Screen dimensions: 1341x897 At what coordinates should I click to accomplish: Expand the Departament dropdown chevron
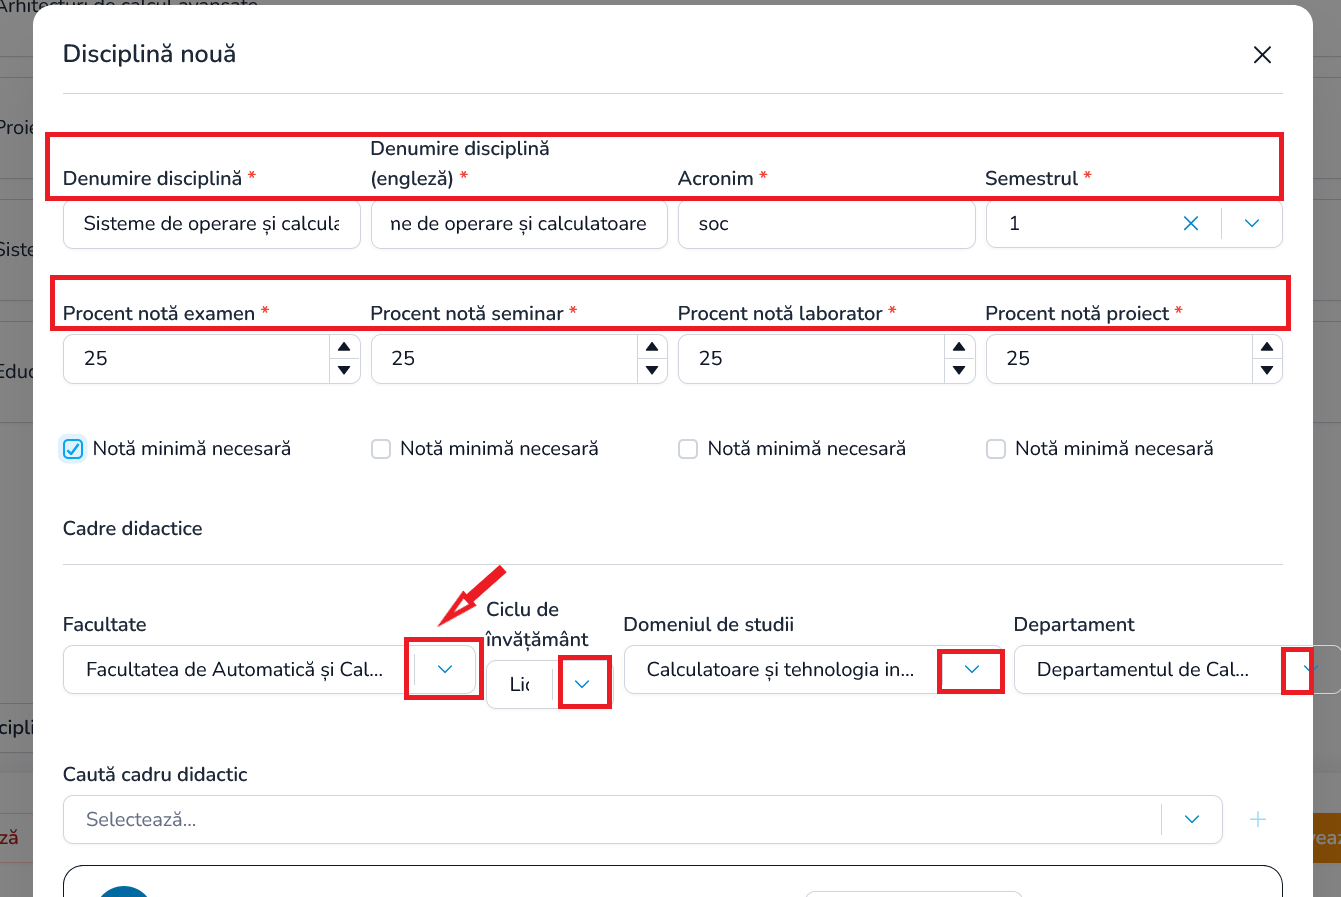click(1310, 670)
